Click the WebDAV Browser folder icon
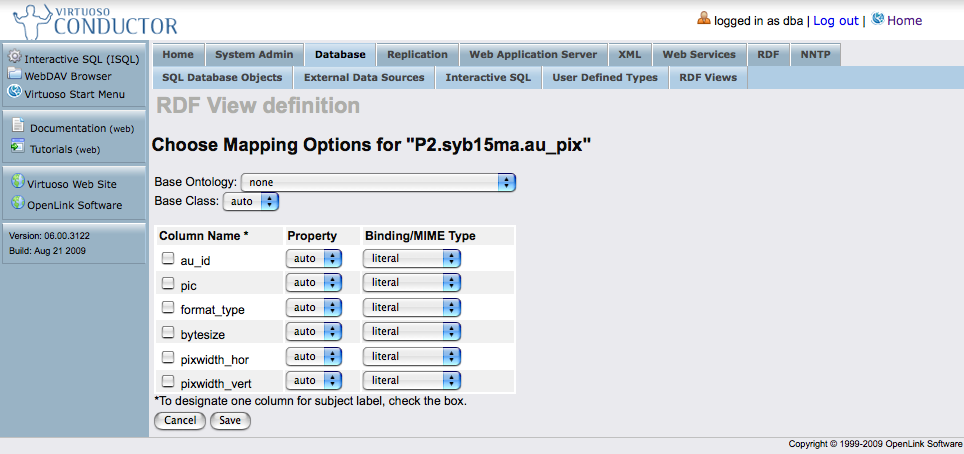This screenshot has height=454, width=964. tap(15, 75)
